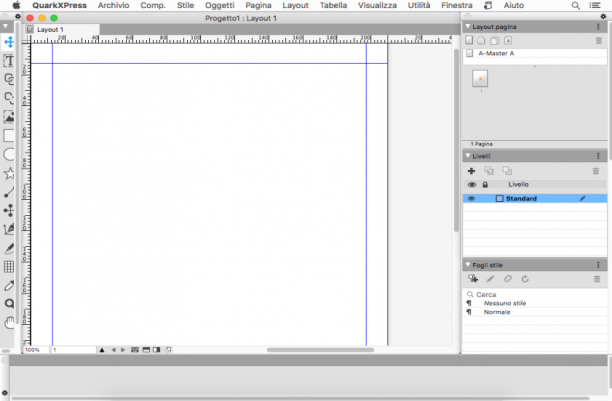Select the Starburst tool
Screen dimensions: 612x401
point(9,173)
